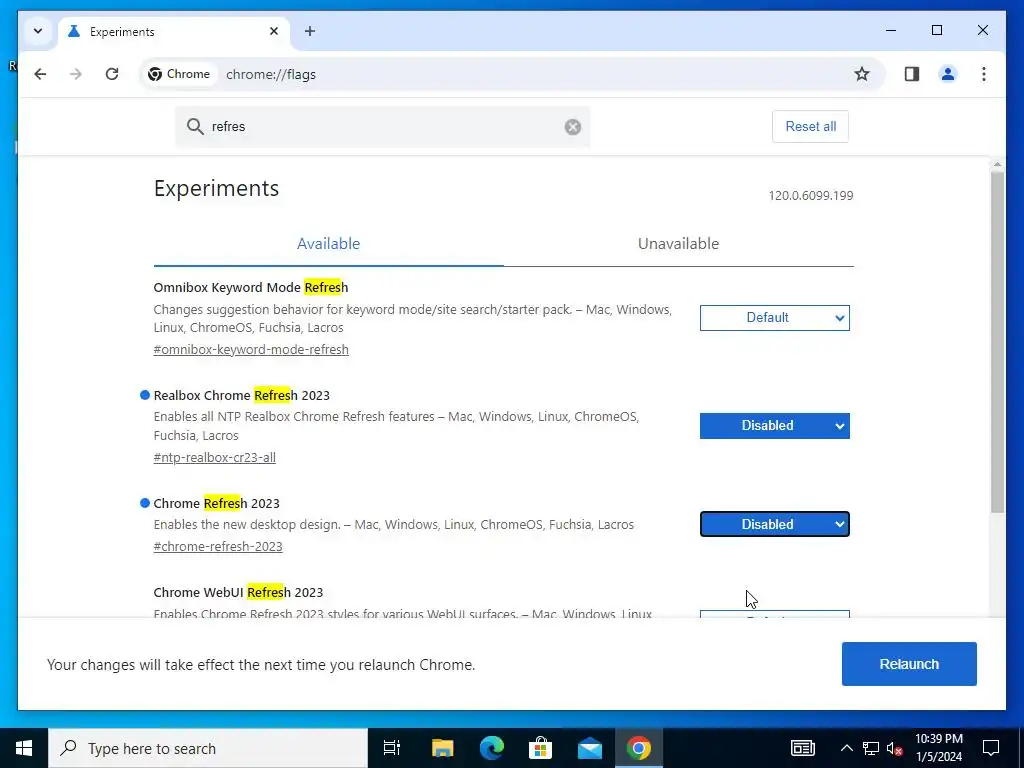
Task: Clear the flags search with the X icon
Action: 573,127
